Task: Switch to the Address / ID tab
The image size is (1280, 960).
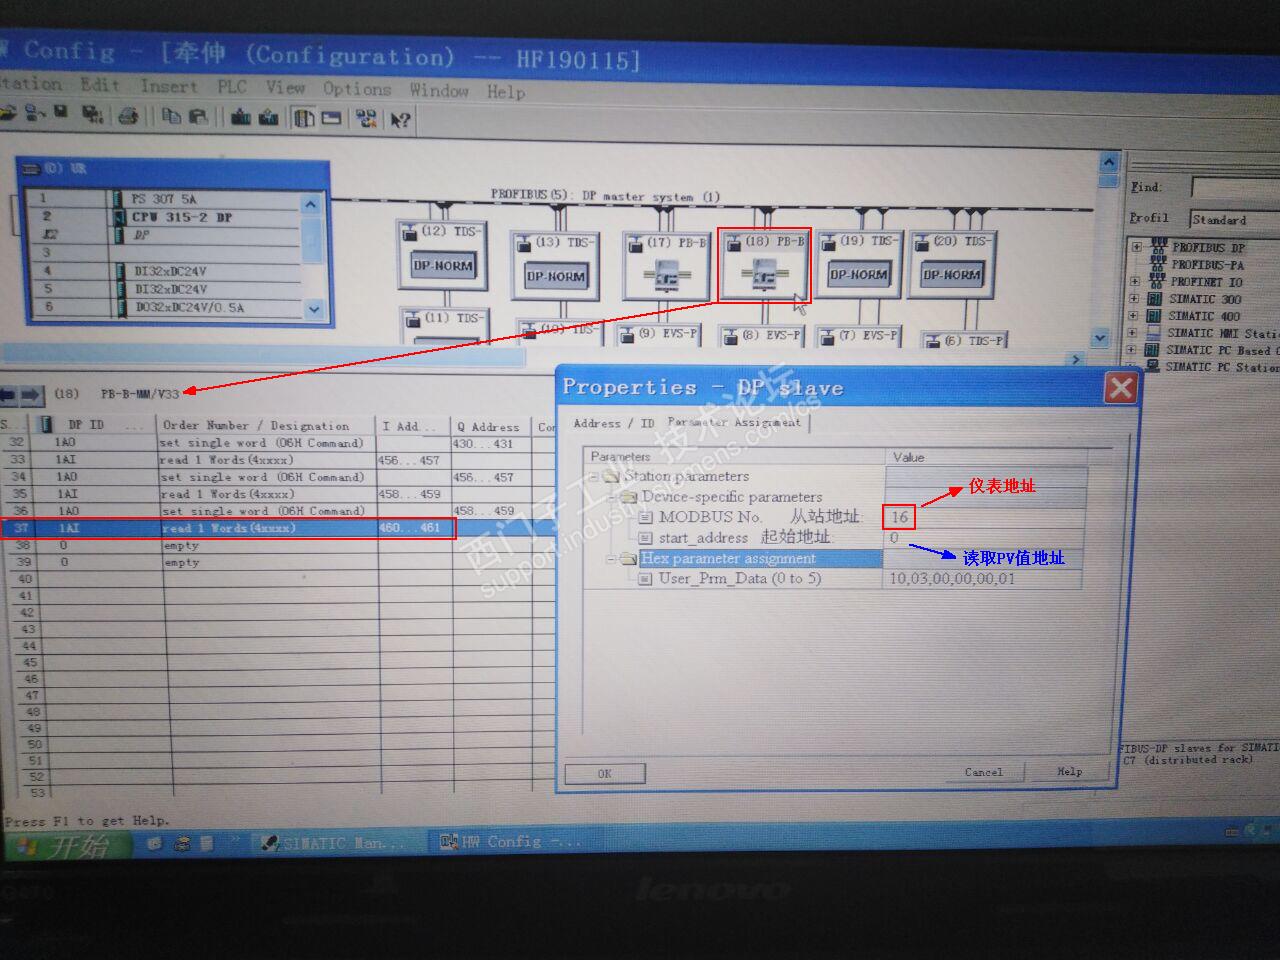Action: (613, 424)
